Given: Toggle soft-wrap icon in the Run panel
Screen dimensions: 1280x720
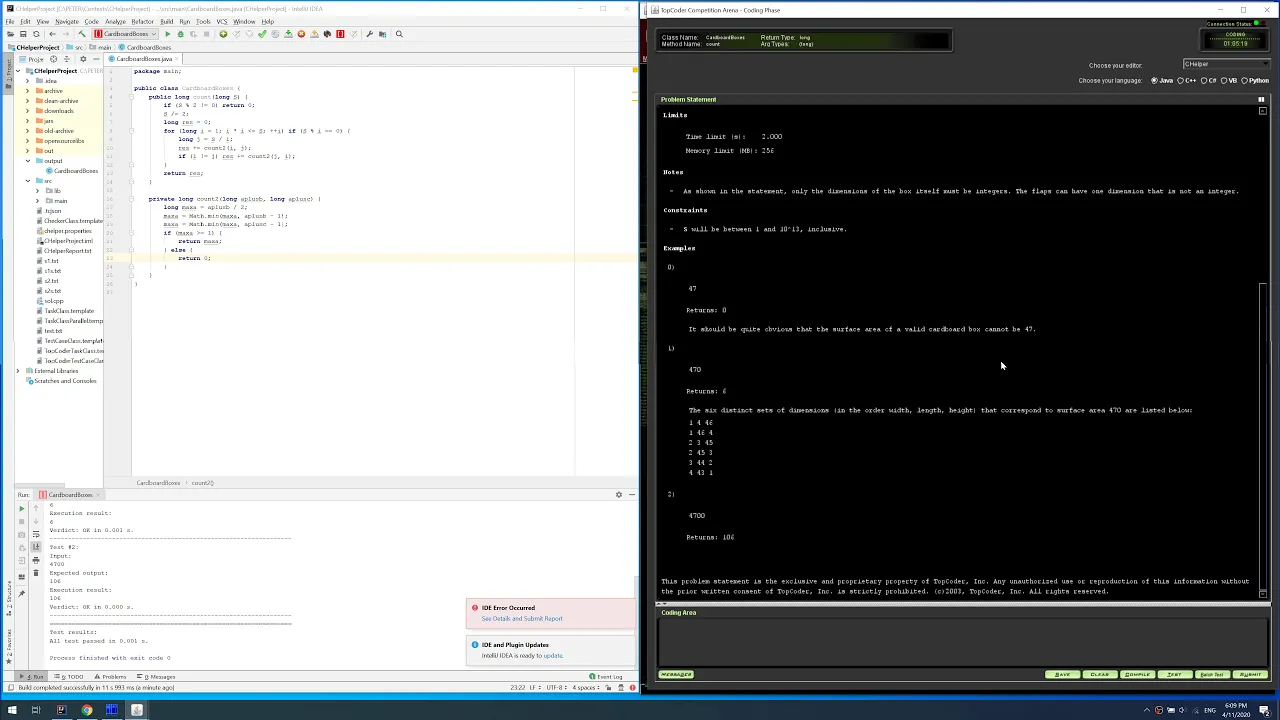Looking at the screenshot, I should [x=36, y=534].
